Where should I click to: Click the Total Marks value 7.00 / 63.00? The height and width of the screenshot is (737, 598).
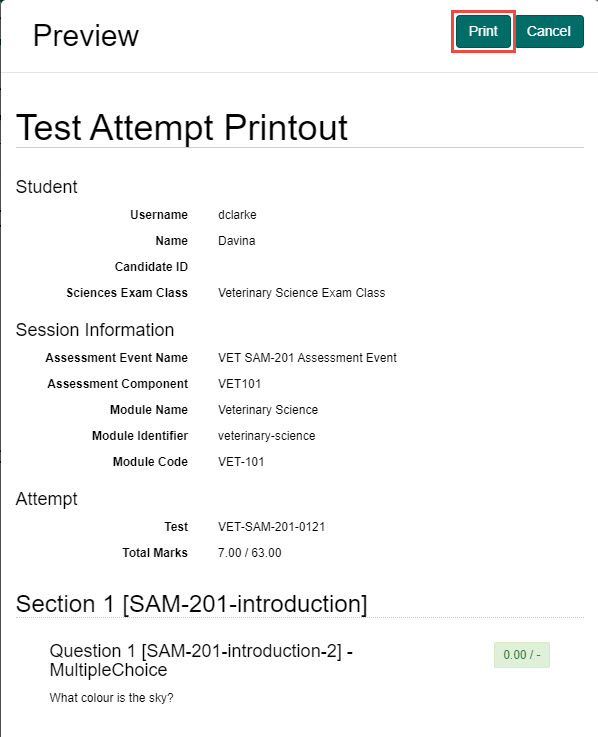point(250,552)
